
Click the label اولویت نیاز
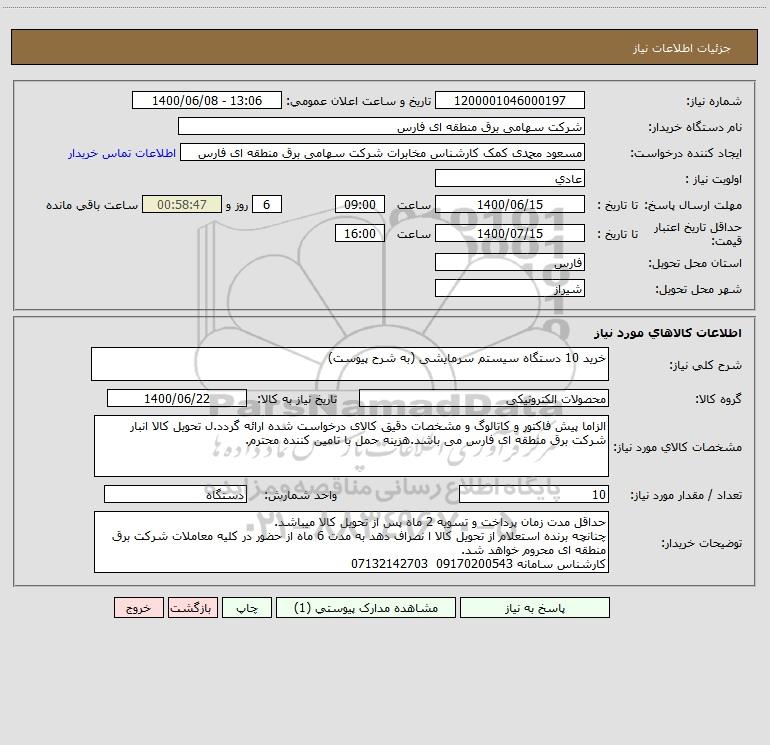pyautogui.click(x=714, y=179)
